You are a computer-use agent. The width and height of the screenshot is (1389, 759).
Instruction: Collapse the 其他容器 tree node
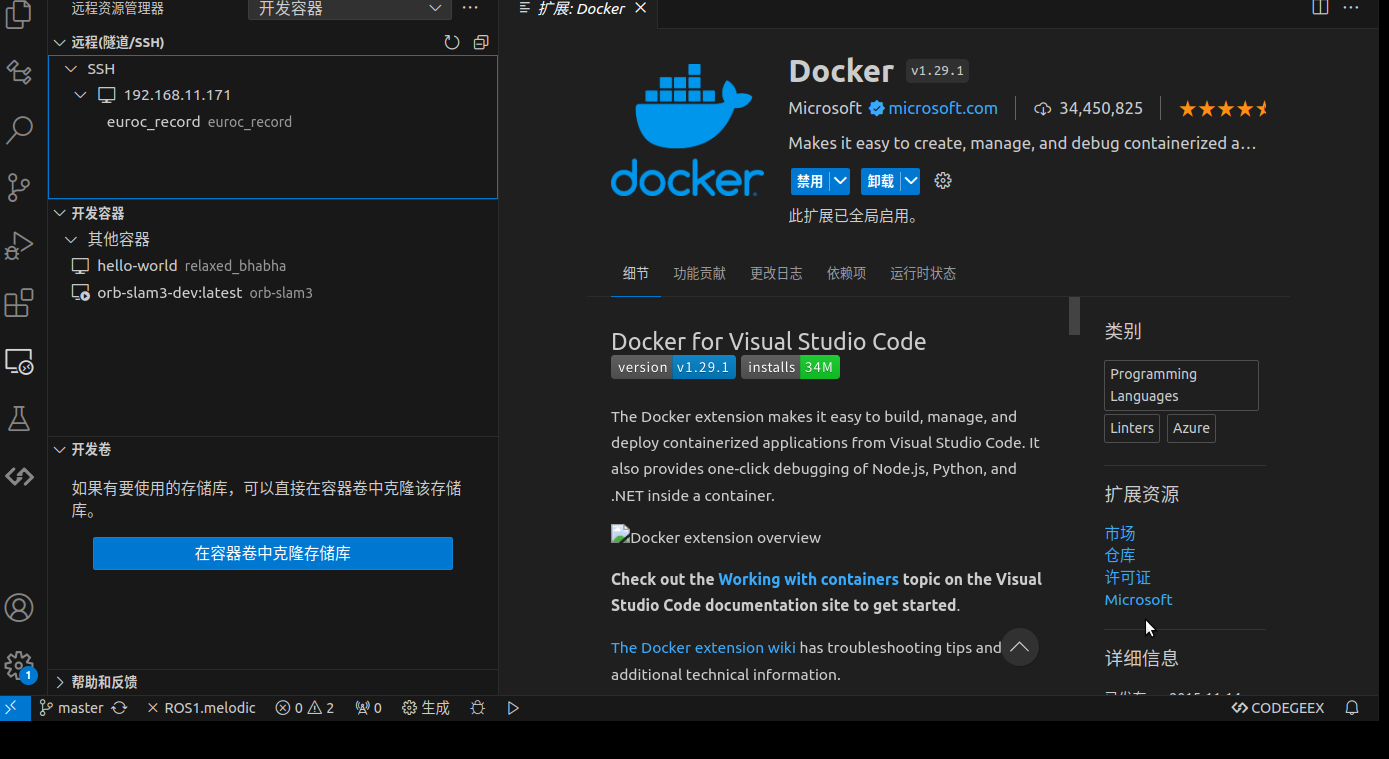click(71, 239)
